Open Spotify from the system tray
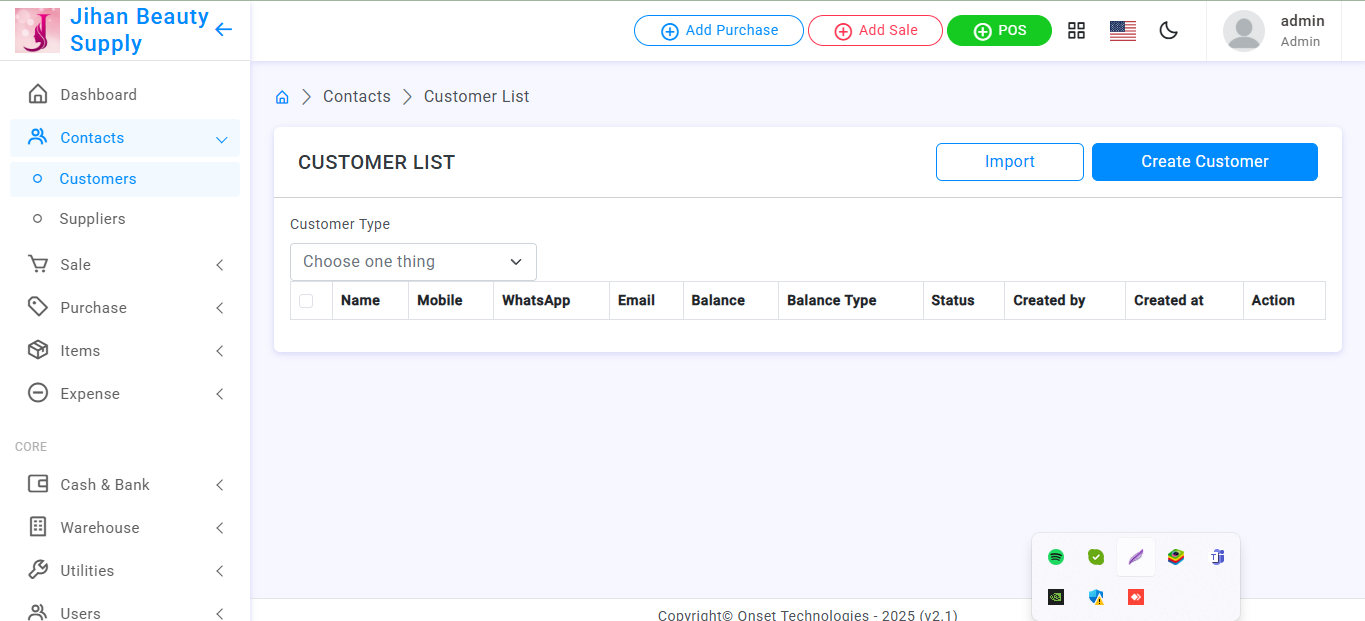The image size is (1365, 621). 1056,557
